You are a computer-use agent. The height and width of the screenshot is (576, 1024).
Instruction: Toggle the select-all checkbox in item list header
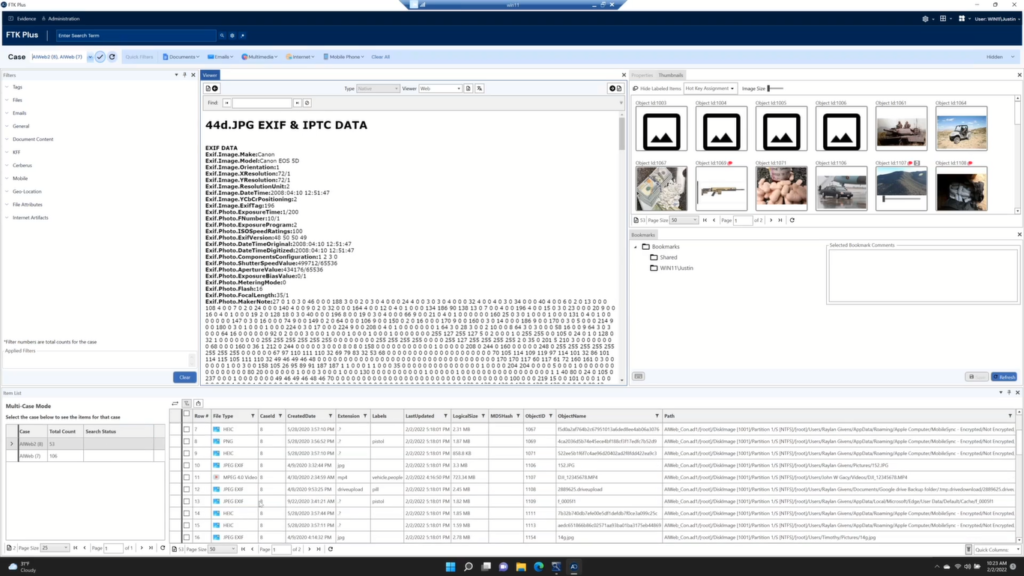pos(187,414)
